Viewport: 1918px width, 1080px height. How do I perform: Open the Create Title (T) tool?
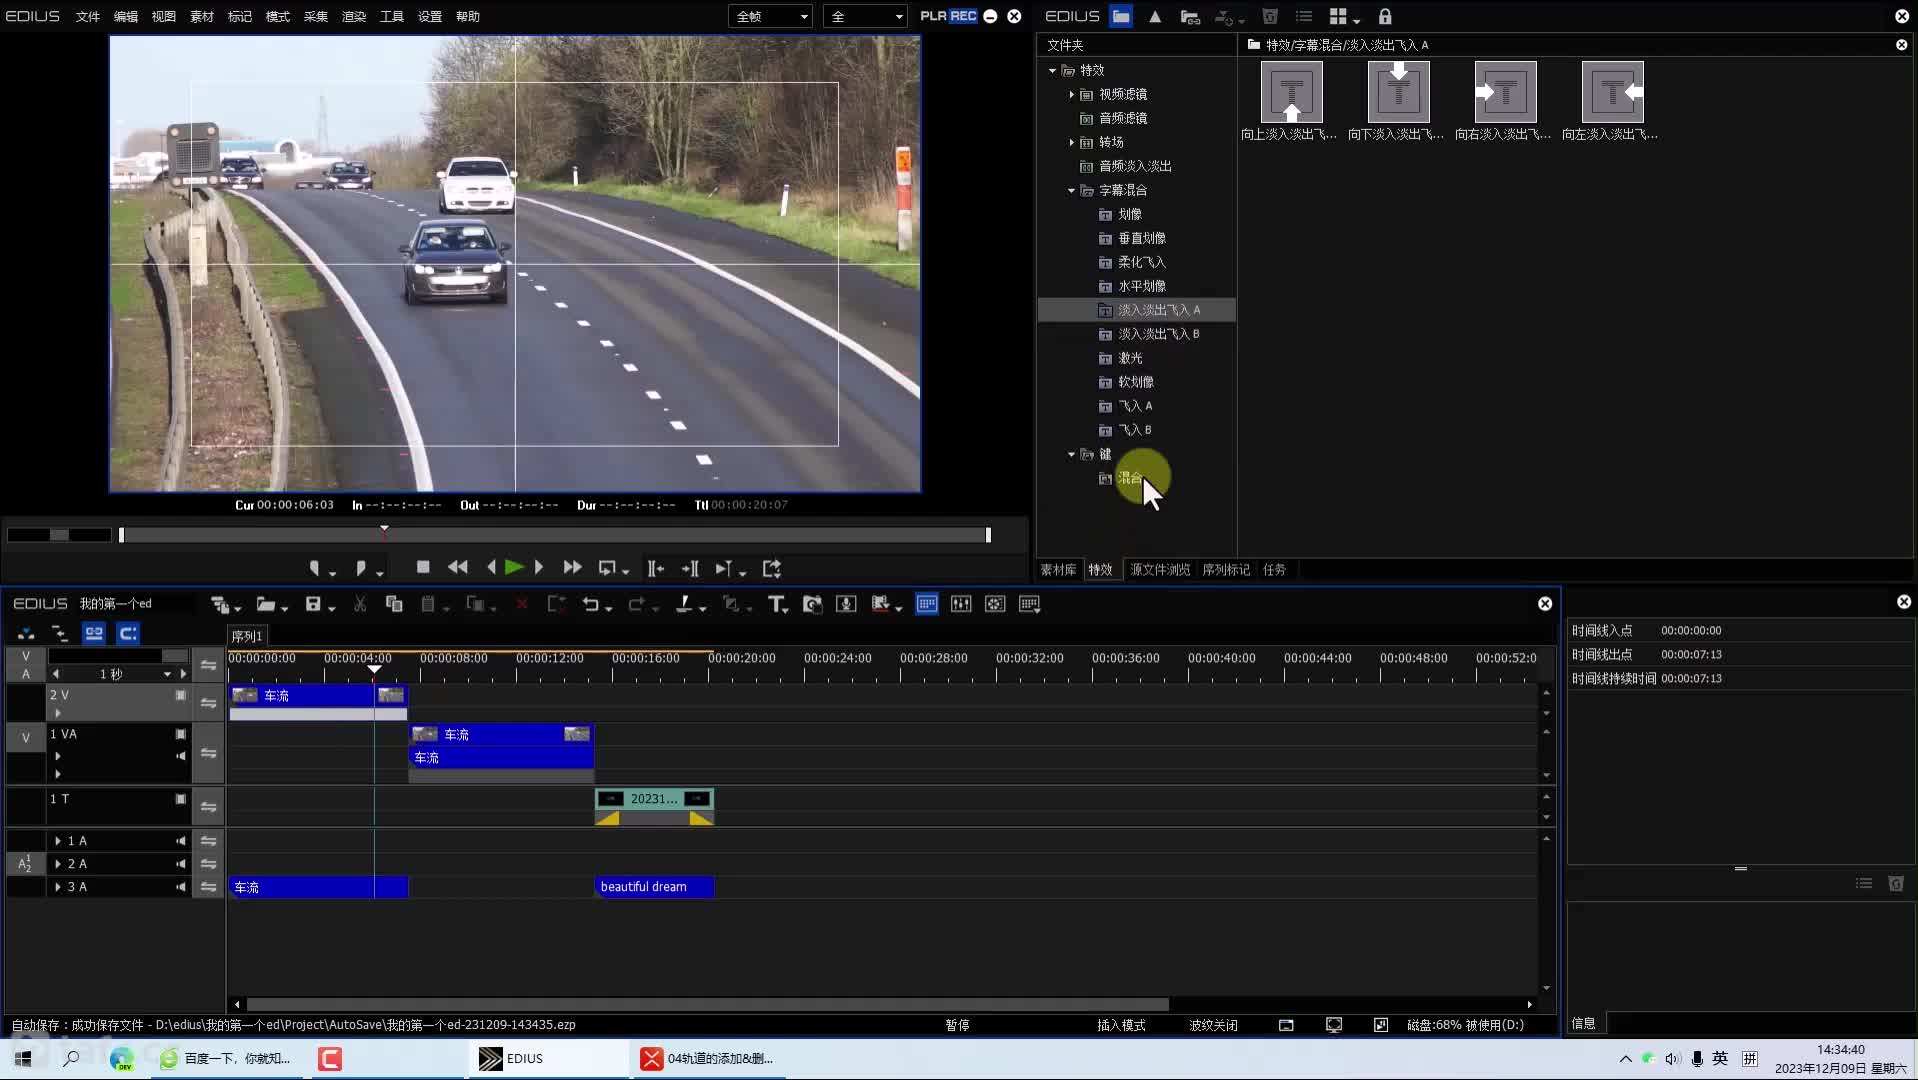point(776,604)
